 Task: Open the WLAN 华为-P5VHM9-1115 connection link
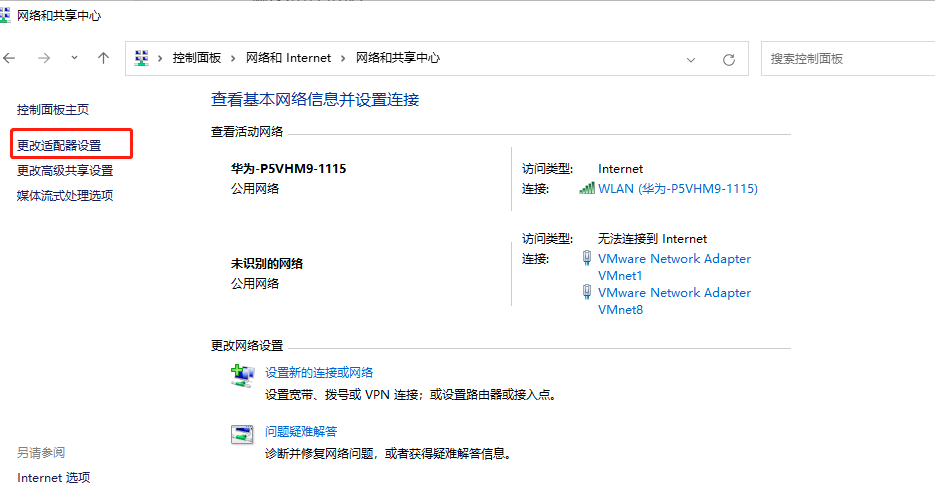(x=677, y=189)
